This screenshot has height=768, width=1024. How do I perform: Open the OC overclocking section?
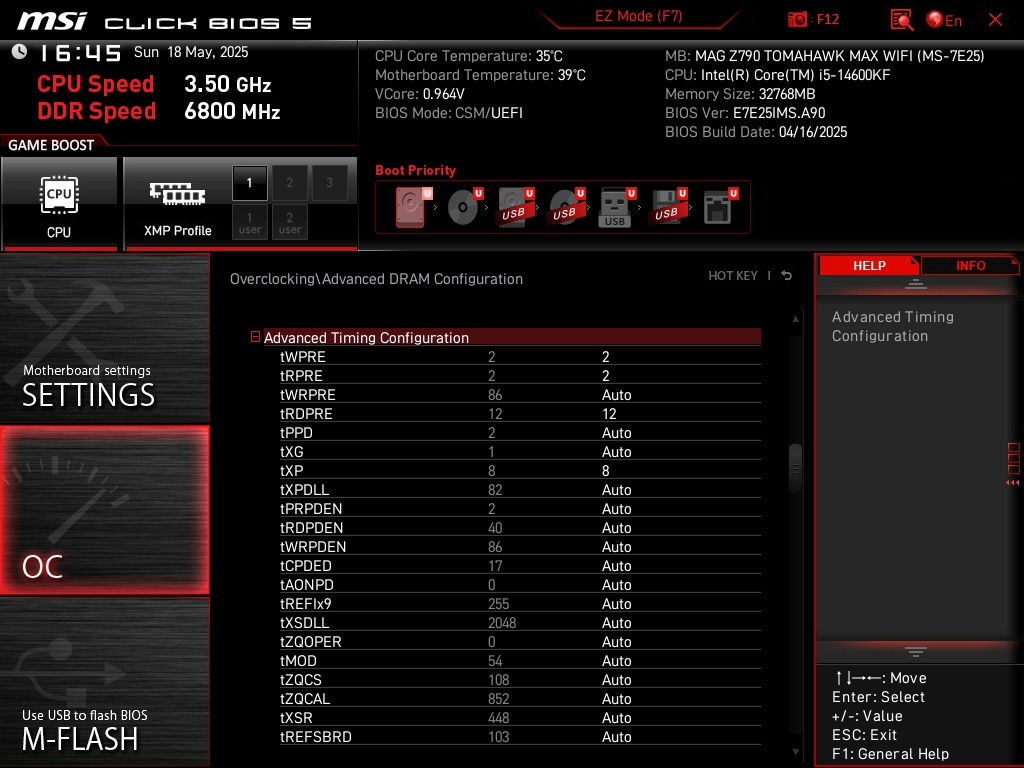tap(104, 510)
